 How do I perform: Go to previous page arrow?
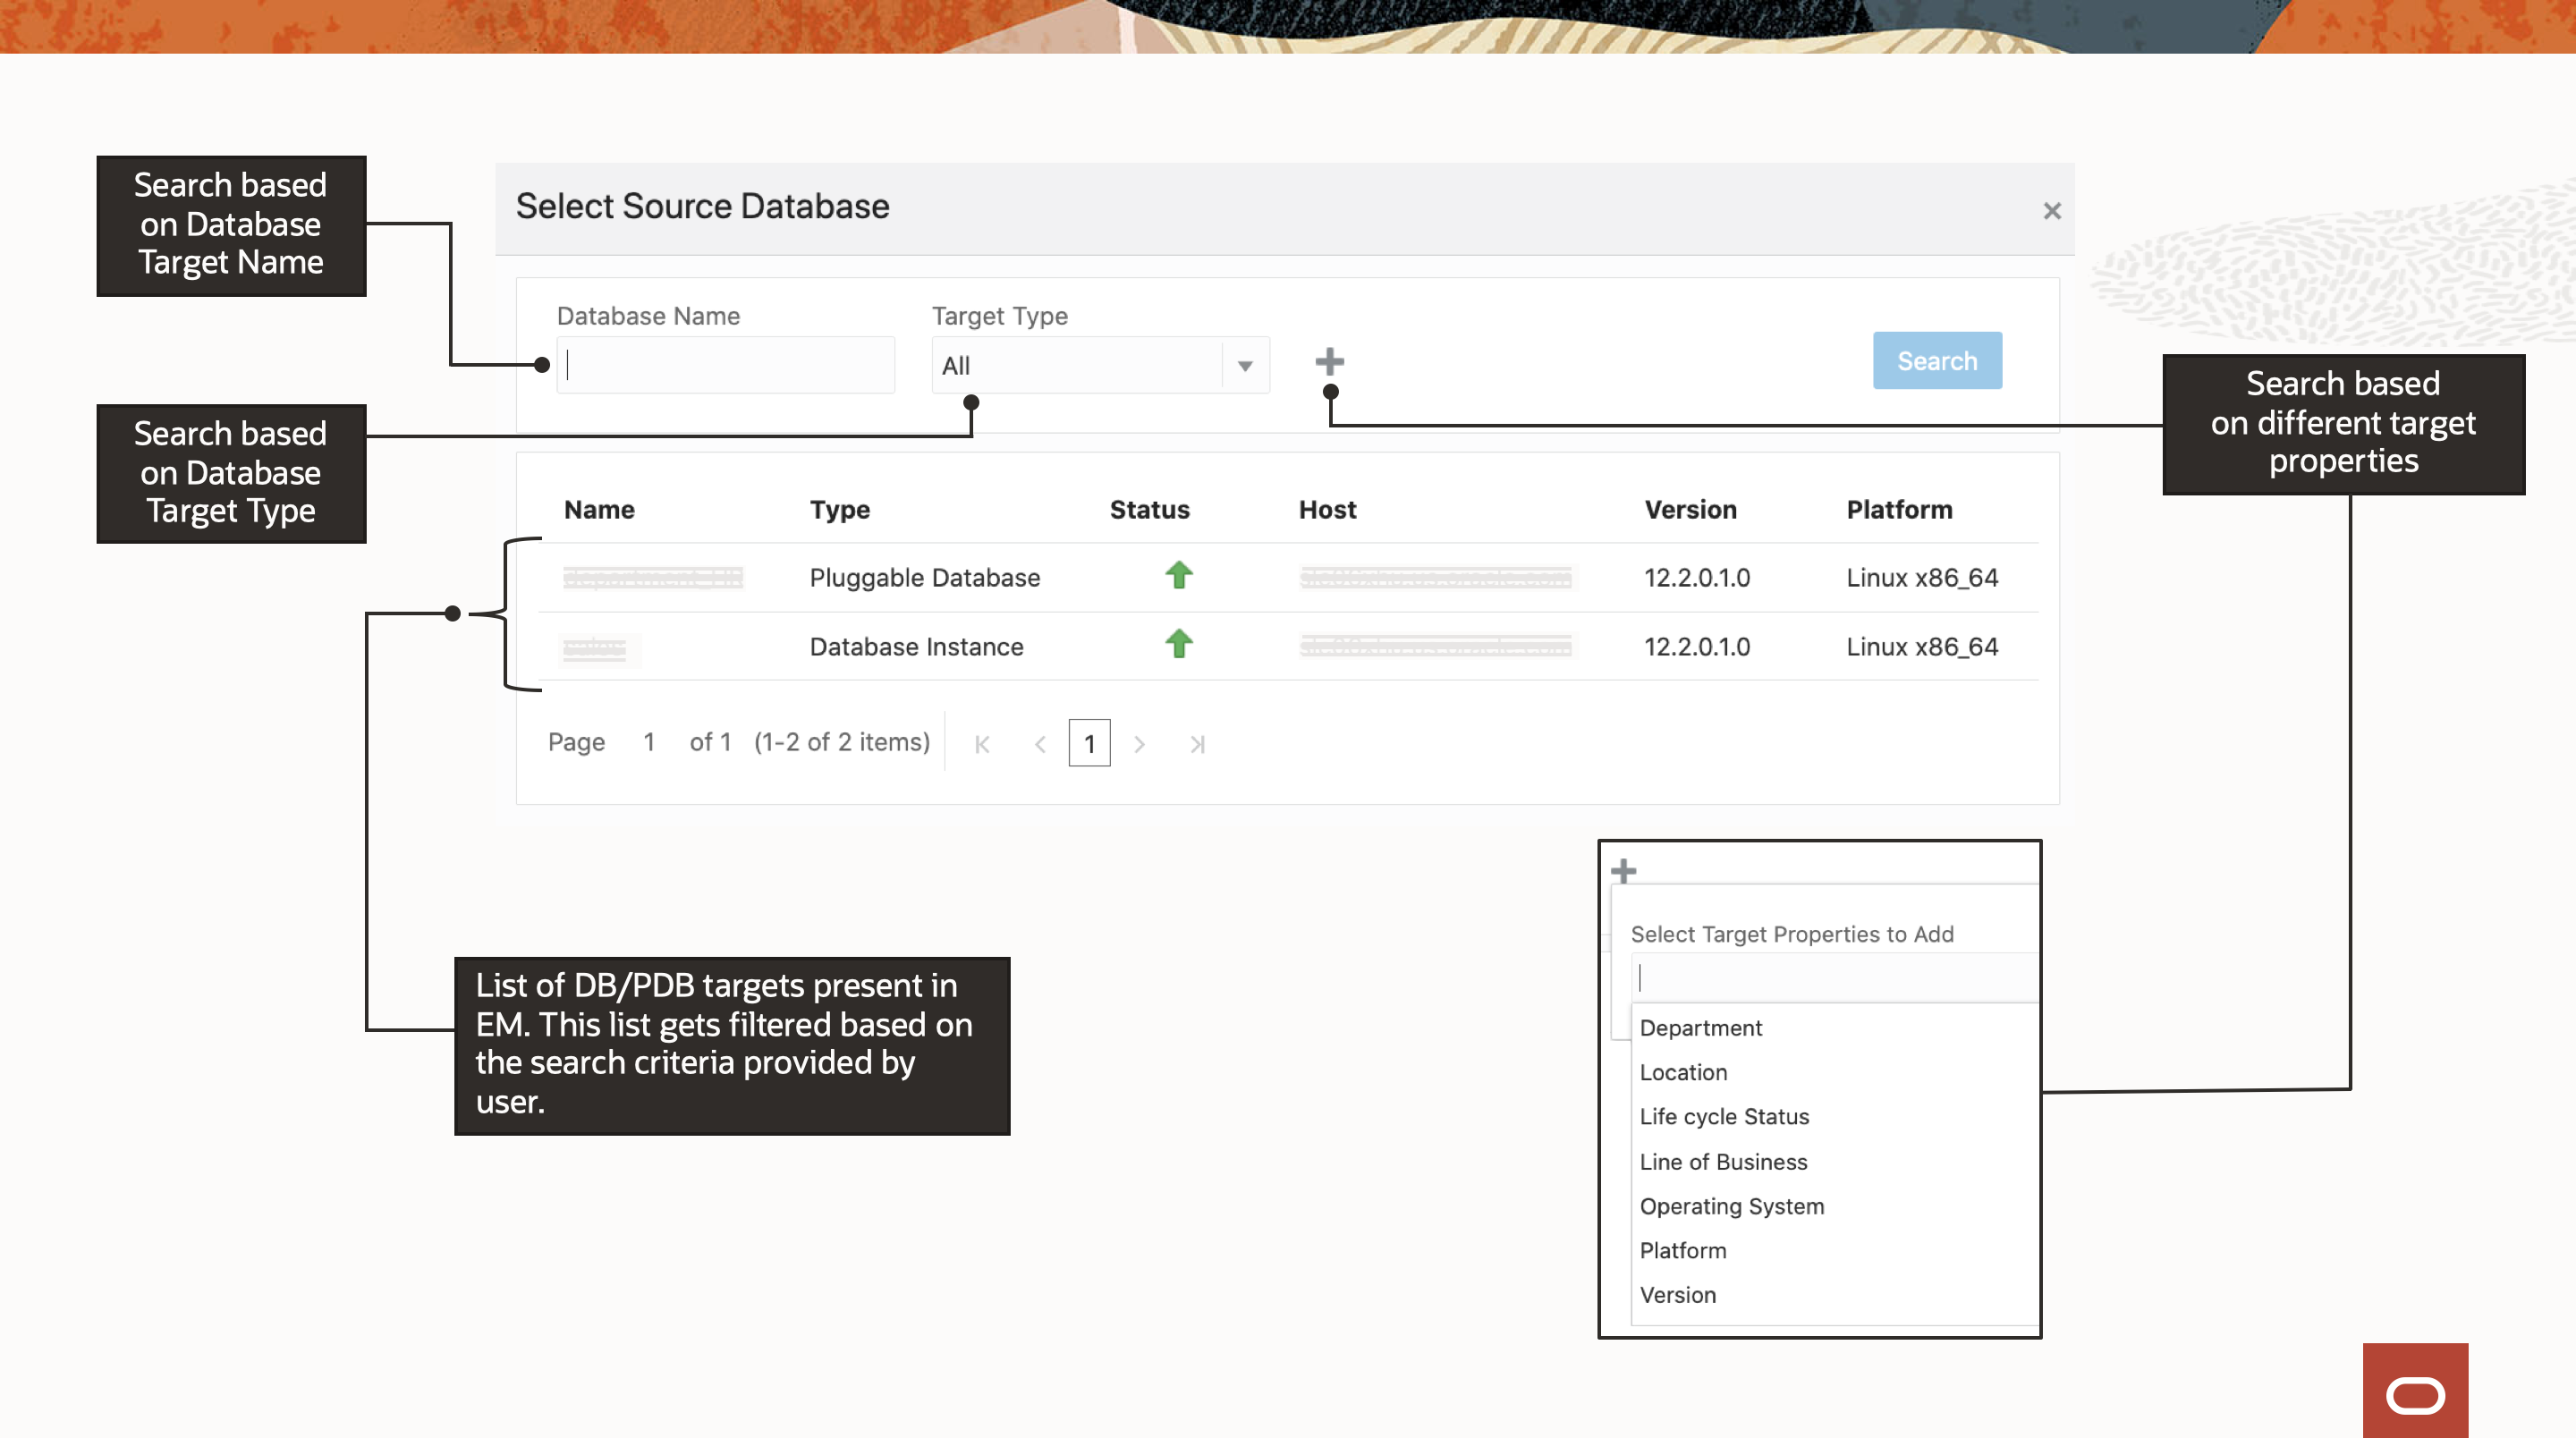(1040, 744)
